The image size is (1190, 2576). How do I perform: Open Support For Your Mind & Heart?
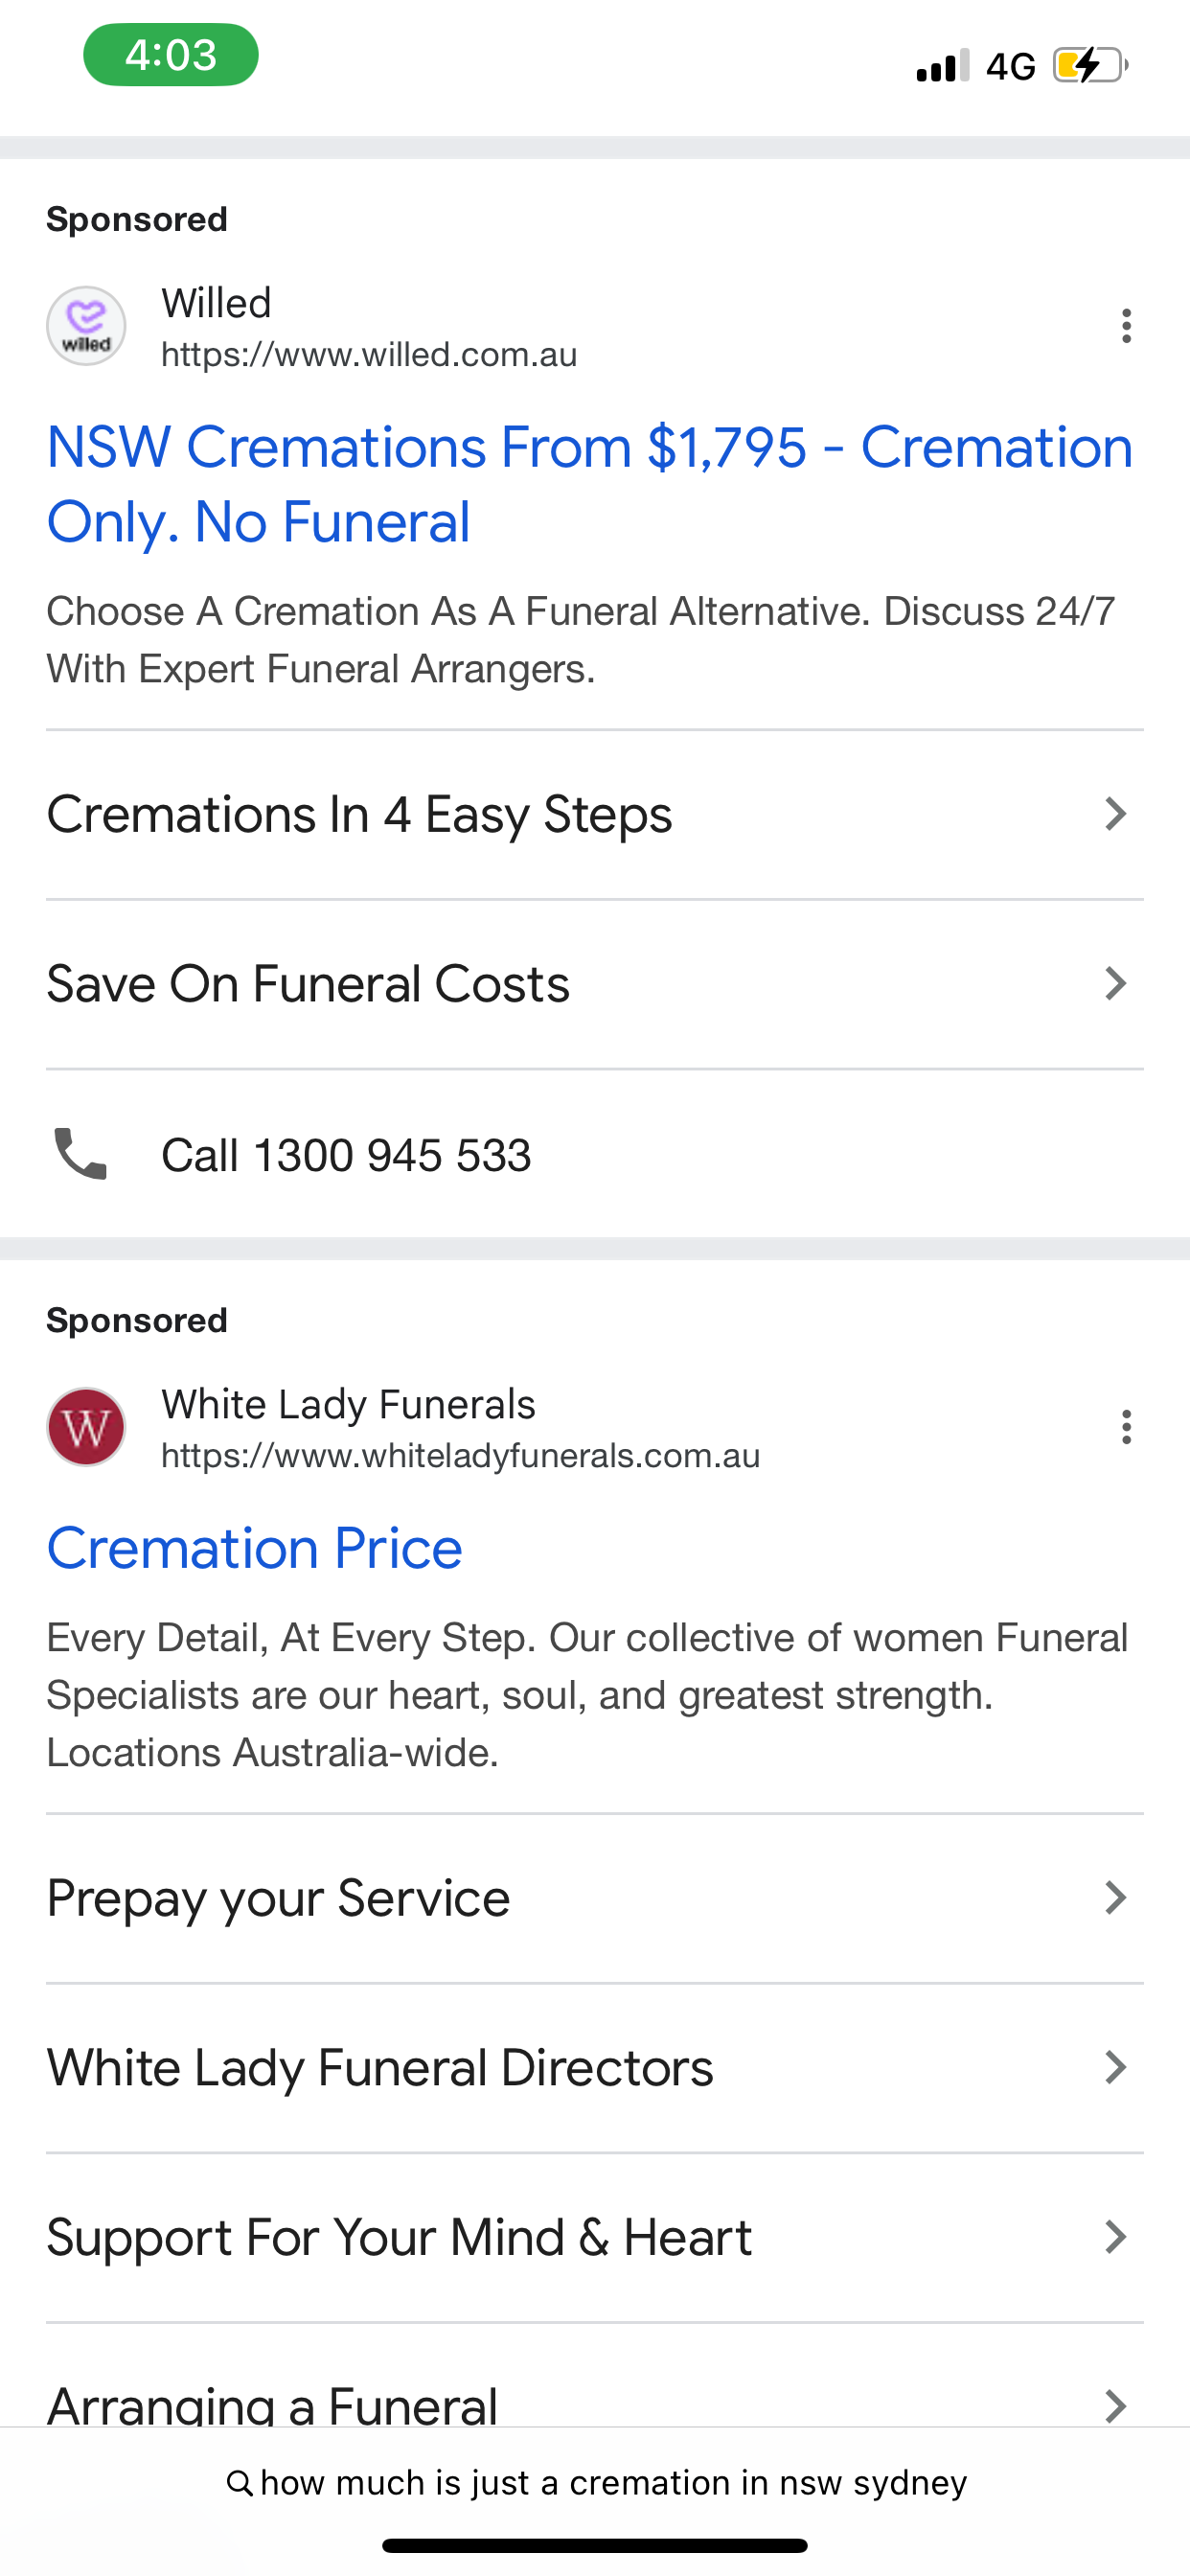click(399, 2237)
